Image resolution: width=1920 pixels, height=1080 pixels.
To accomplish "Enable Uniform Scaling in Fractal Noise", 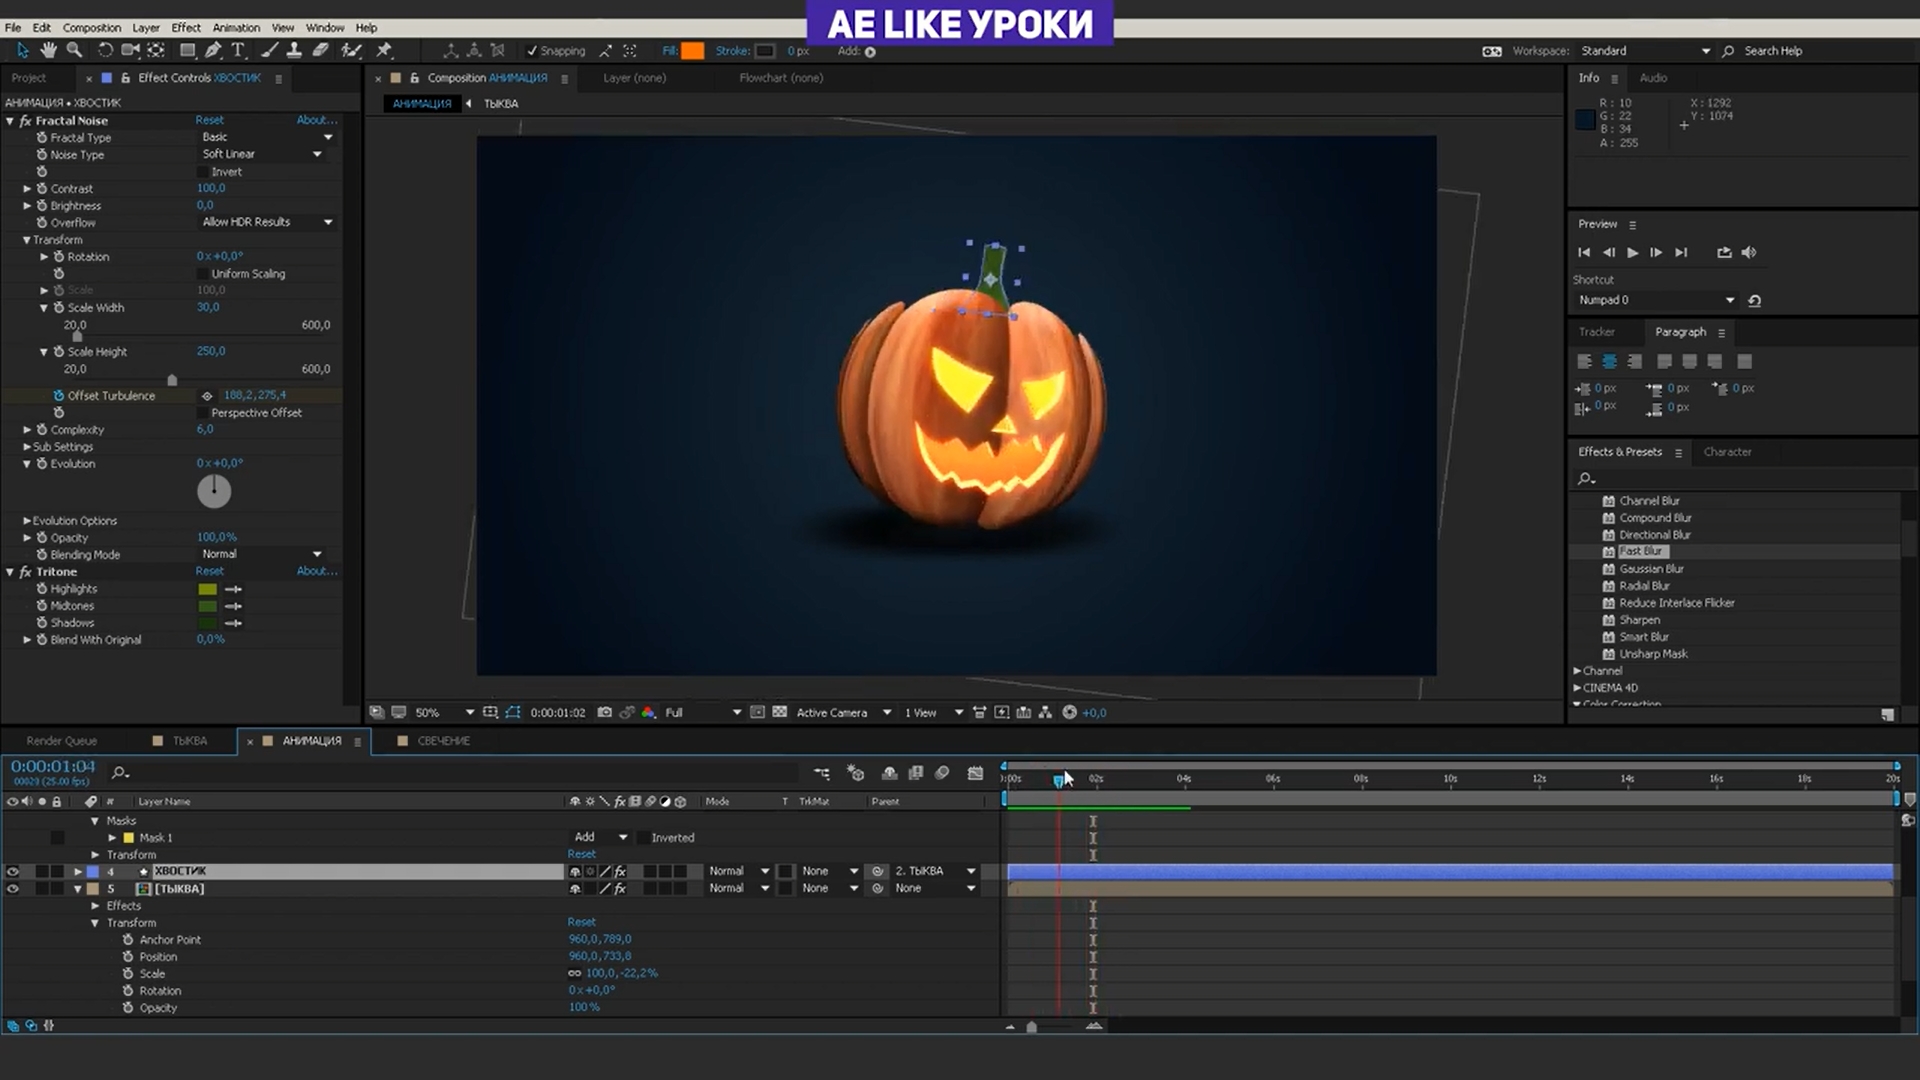I will click(x=201, y=273).
